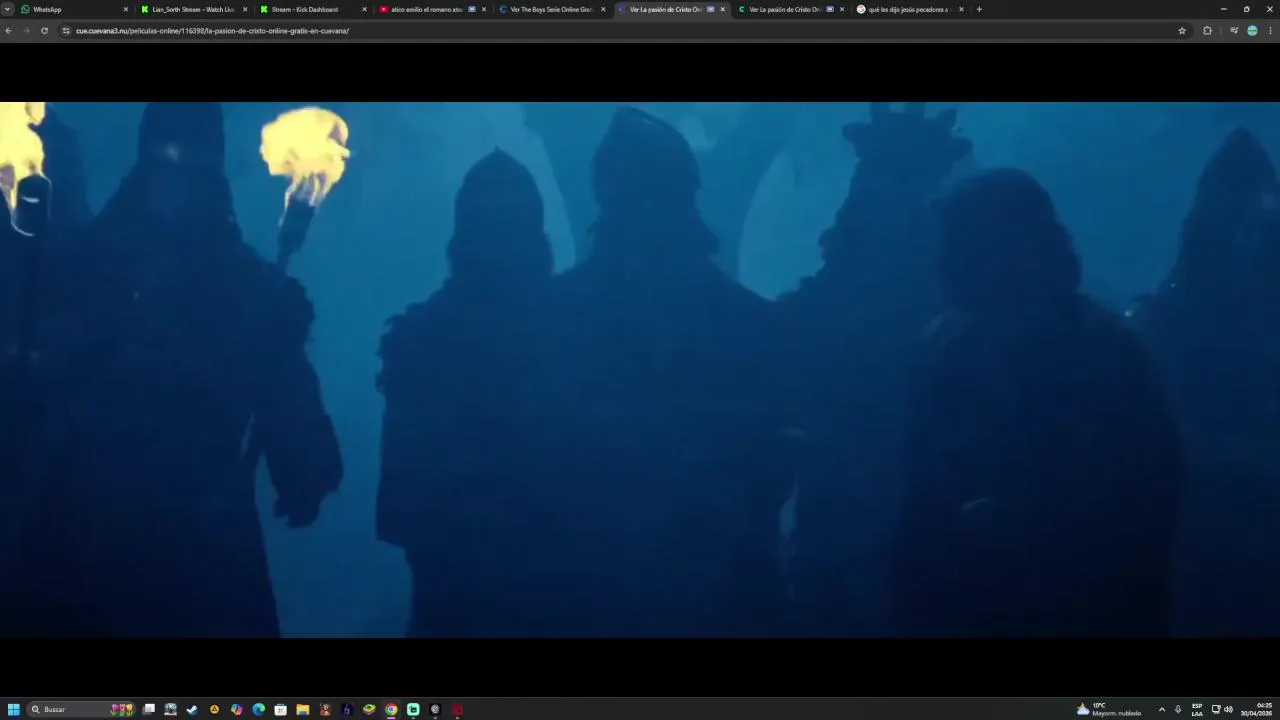Open the tab search dropdown arrow
The height and width of the screenshot is (720, 1280).
pos(7,9)
